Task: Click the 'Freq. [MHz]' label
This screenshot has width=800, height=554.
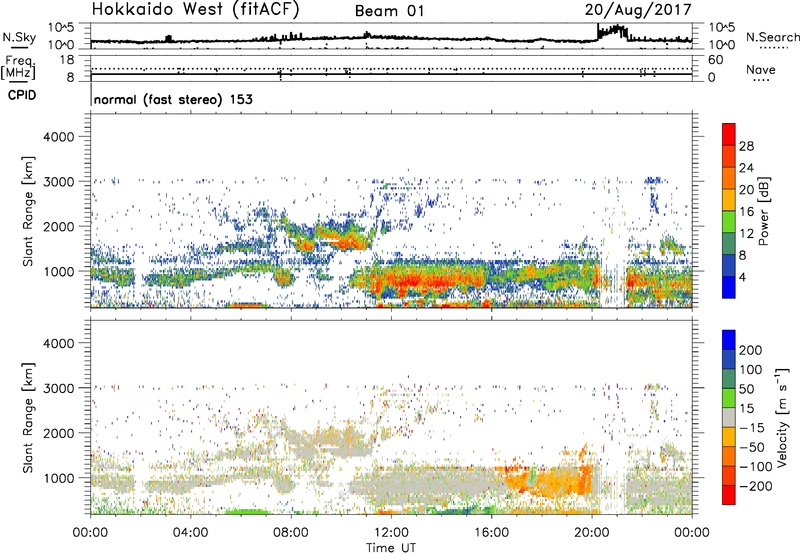Action: (x=18, y=67)
